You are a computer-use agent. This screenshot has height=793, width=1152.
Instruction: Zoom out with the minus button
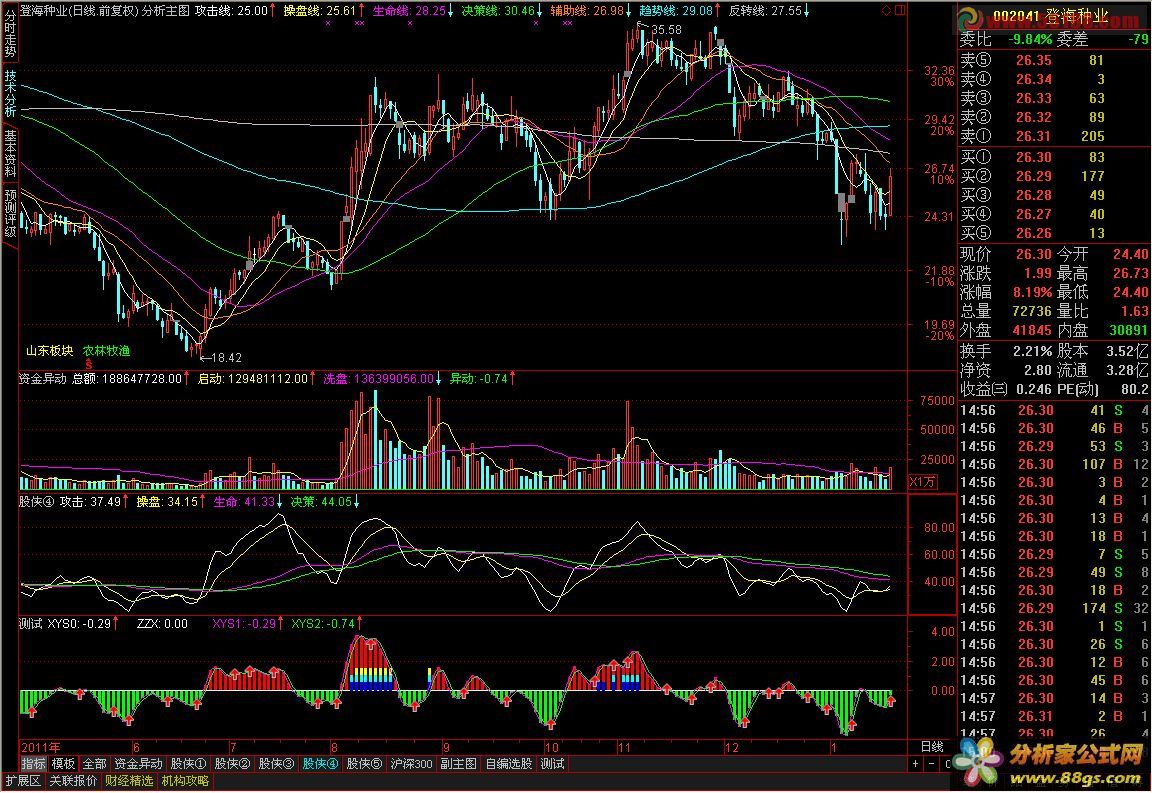(x=932, y=764)
